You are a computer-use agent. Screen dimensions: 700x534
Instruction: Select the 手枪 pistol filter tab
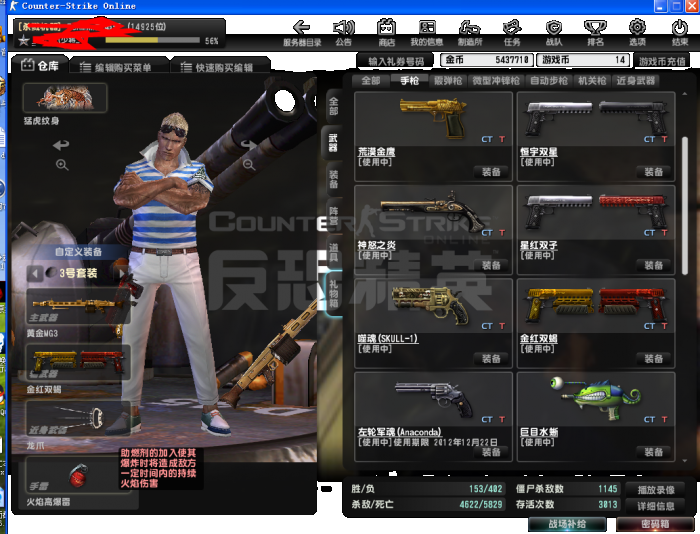coord(409,81)
